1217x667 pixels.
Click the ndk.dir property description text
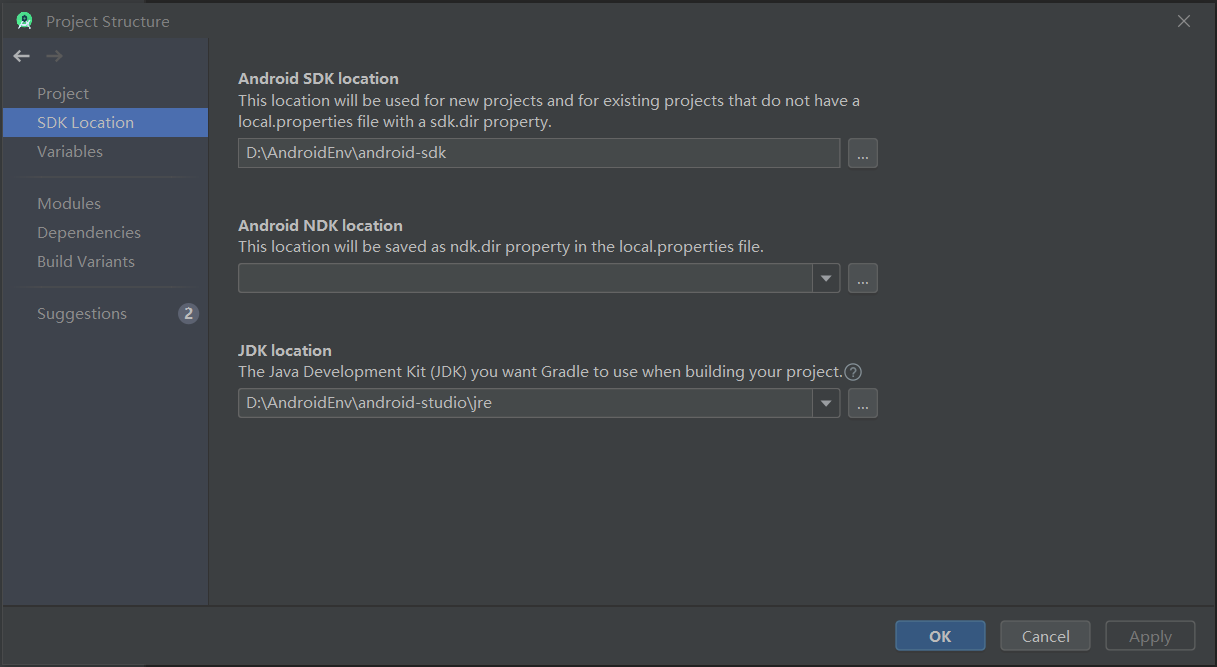[501, 246]
